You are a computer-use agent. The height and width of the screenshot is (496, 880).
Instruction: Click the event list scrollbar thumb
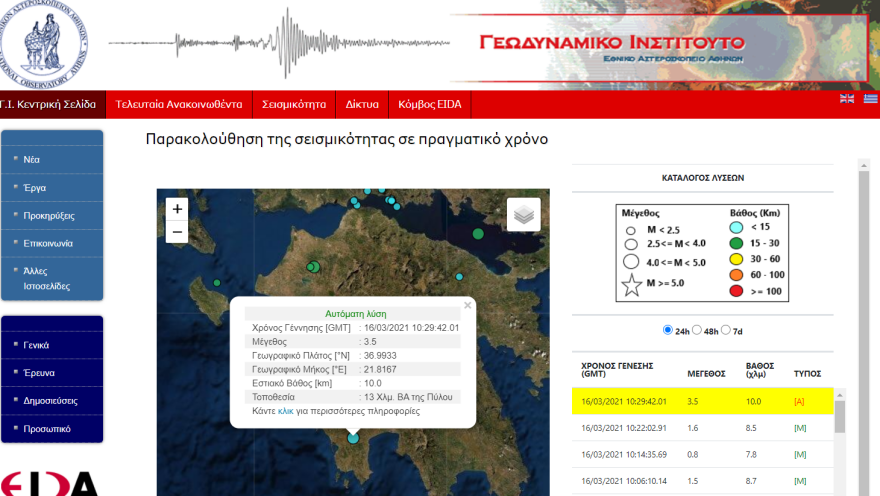click(840, 416)
